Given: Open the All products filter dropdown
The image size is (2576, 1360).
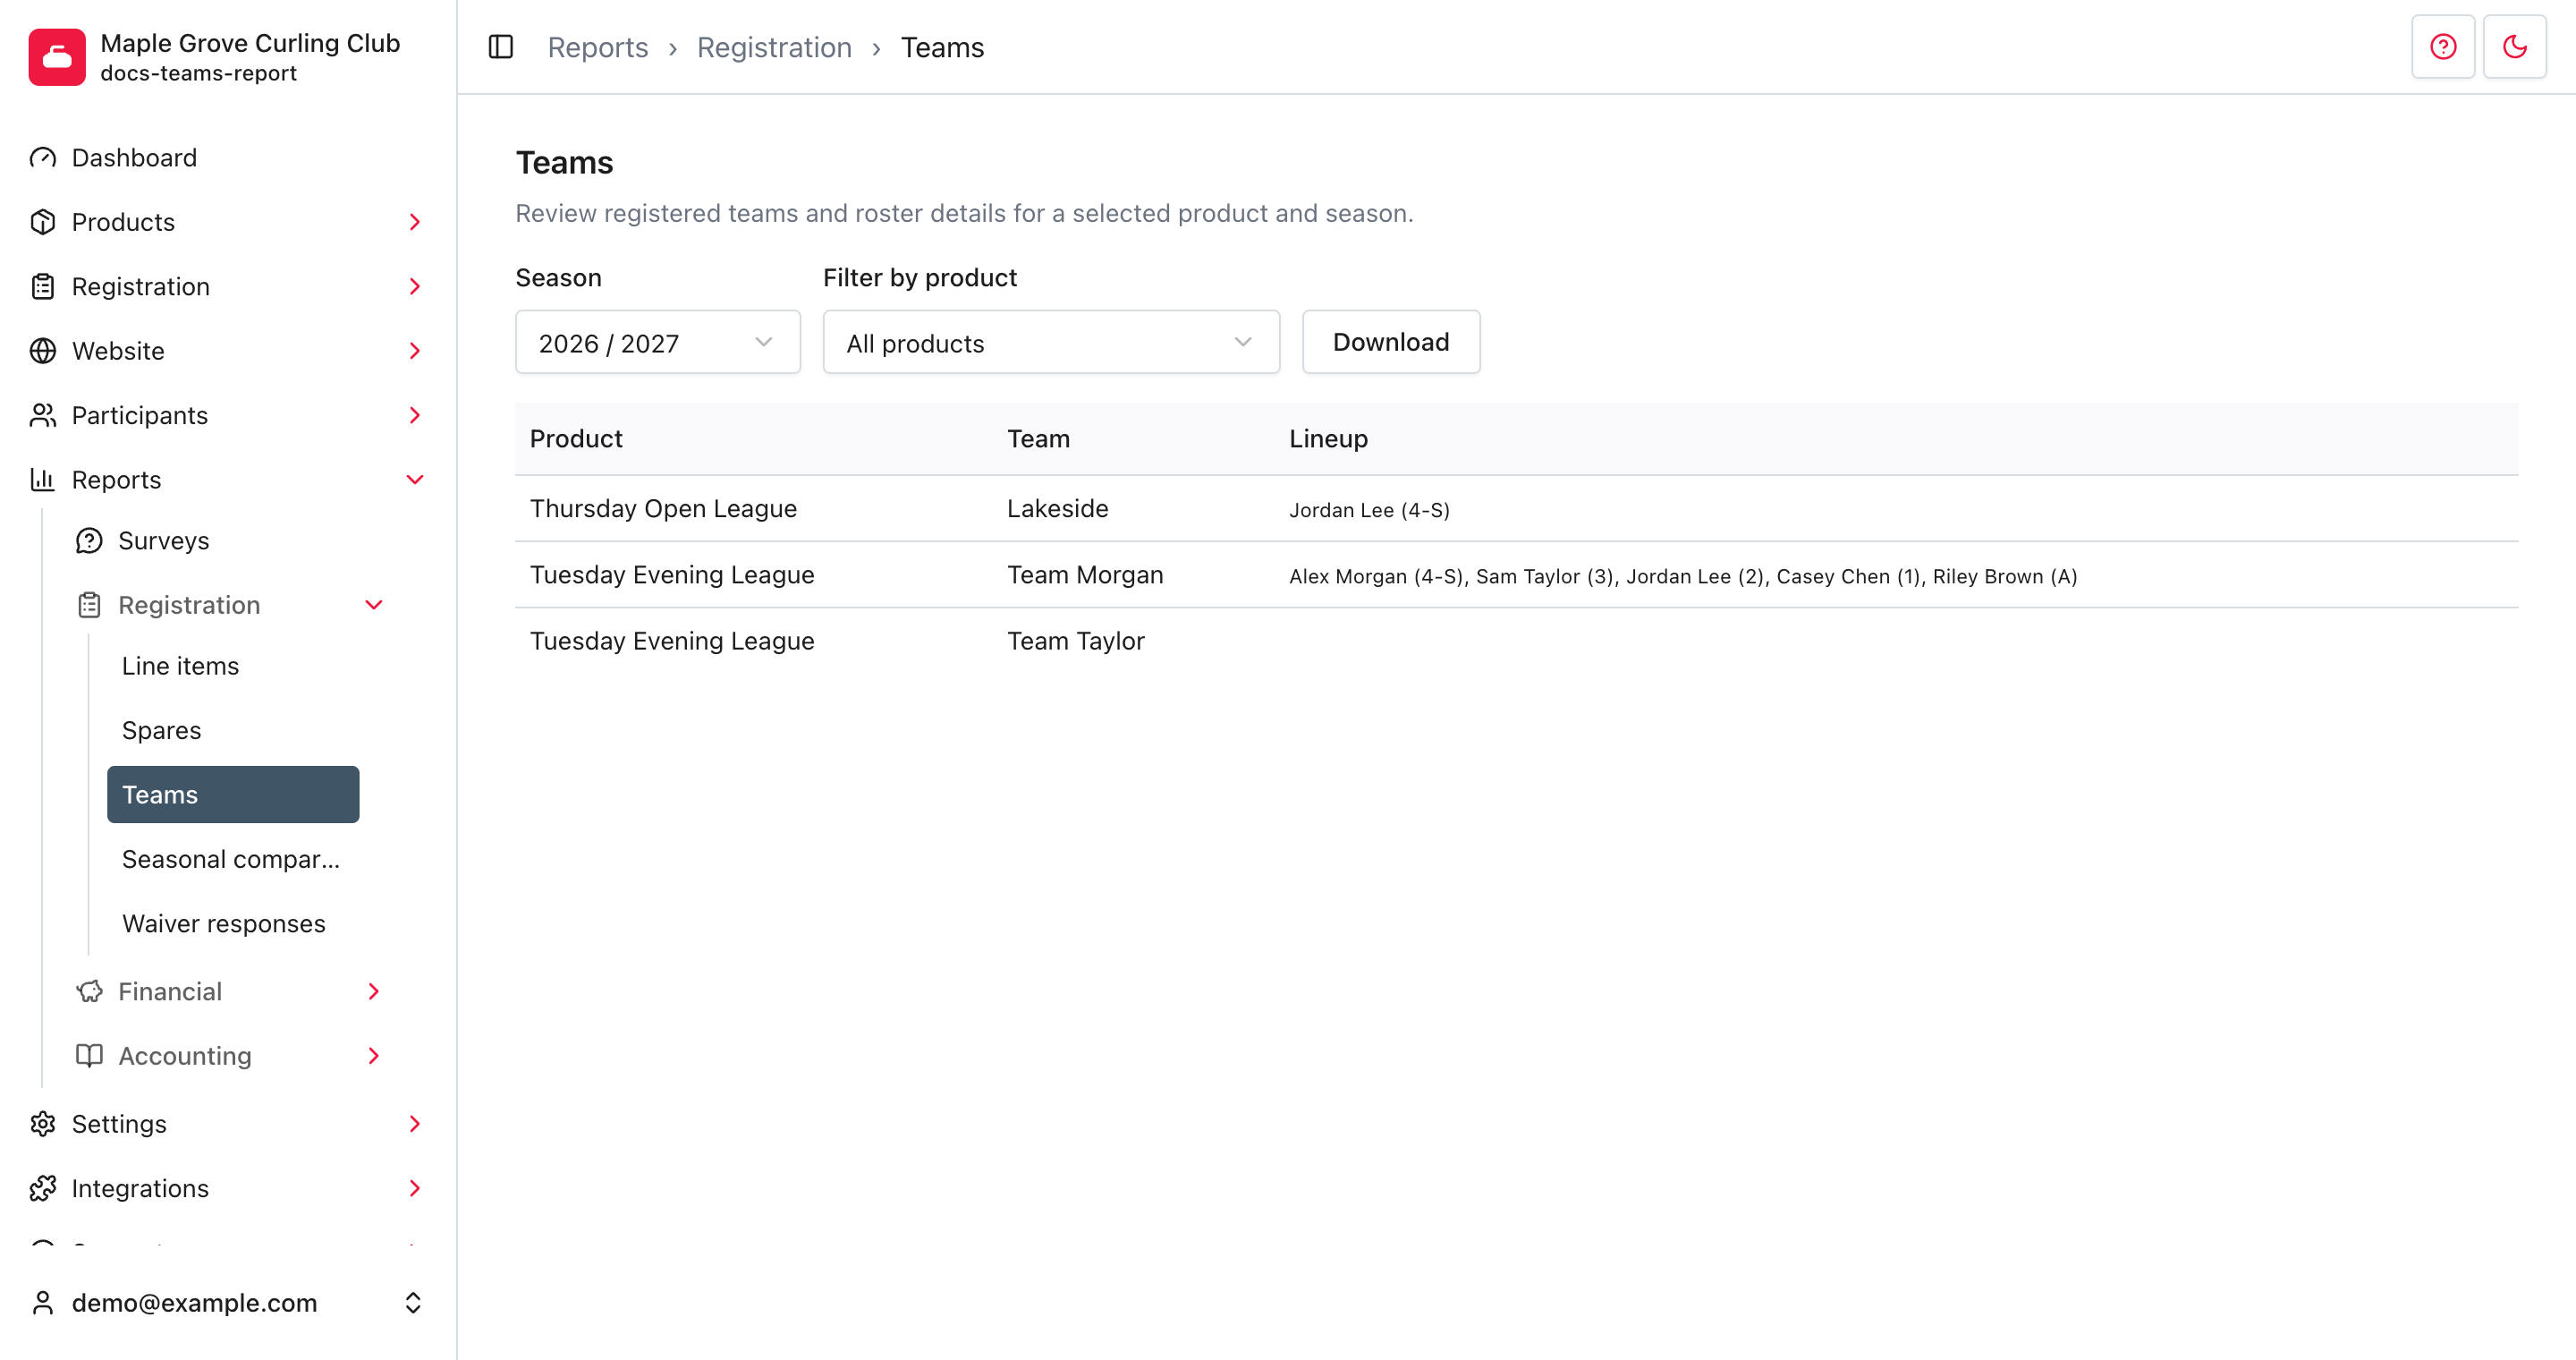Looking at the screenshot, I should [x=1051, y=342].
